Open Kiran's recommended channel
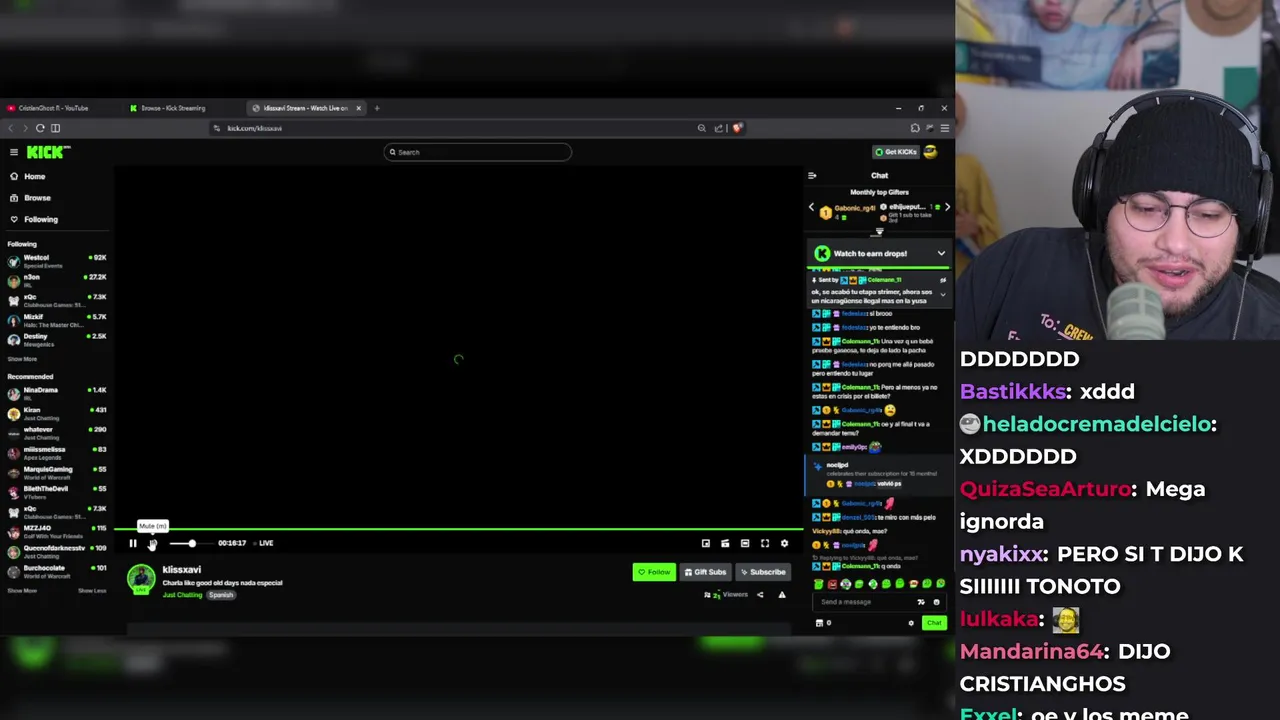This screenshot has width=1280, height=720. (x=57, y=413)
